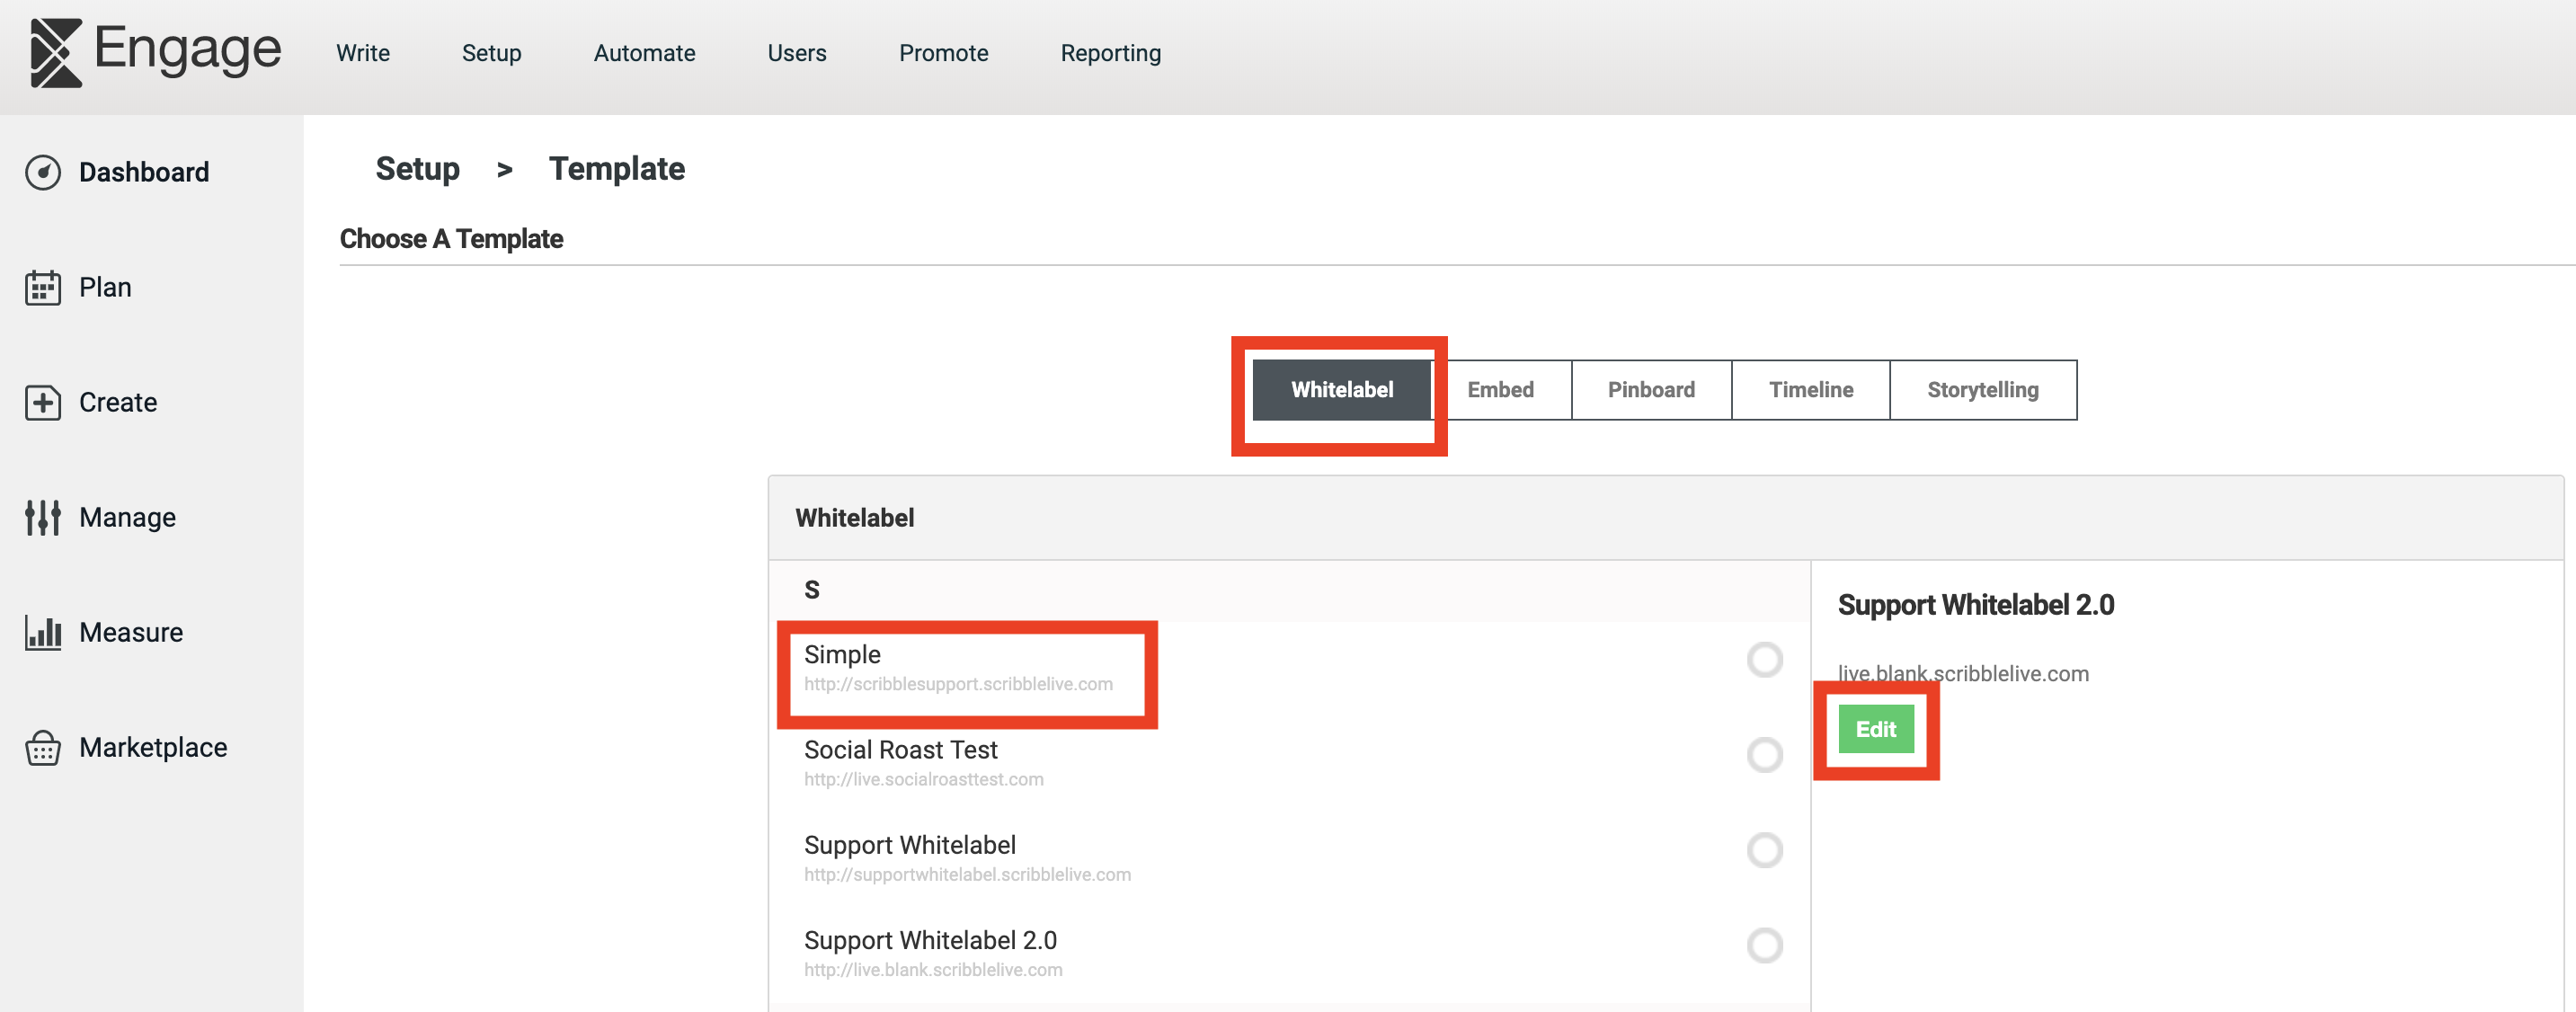Open the Automate menu
This screenshot has width=2576, height=1012.
point(644,53)
